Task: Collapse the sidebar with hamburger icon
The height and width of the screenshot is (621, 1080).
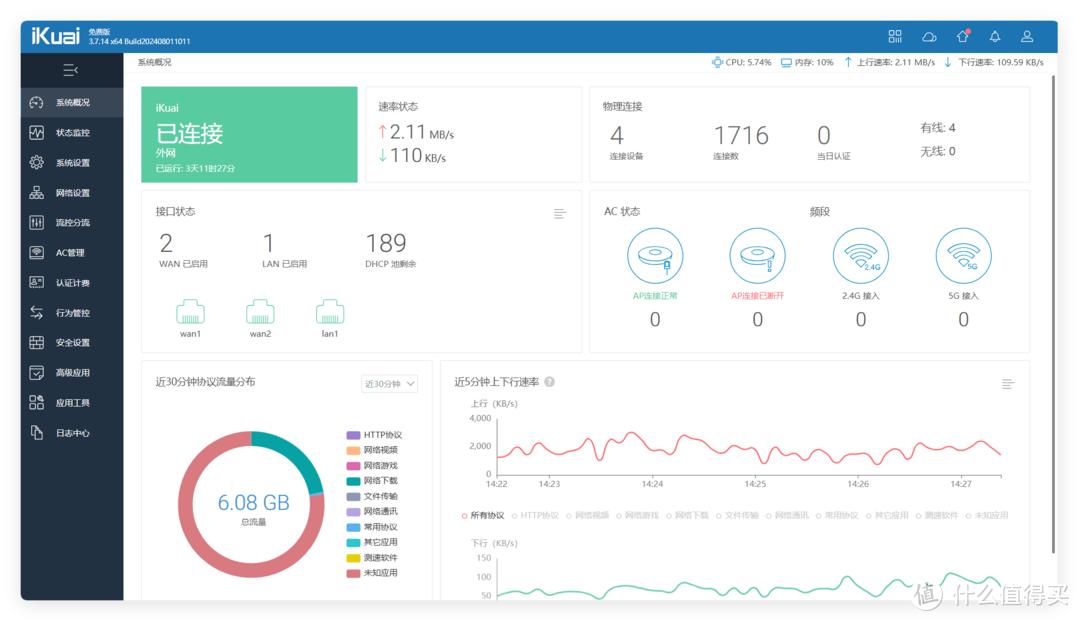Action: point(70,70)
